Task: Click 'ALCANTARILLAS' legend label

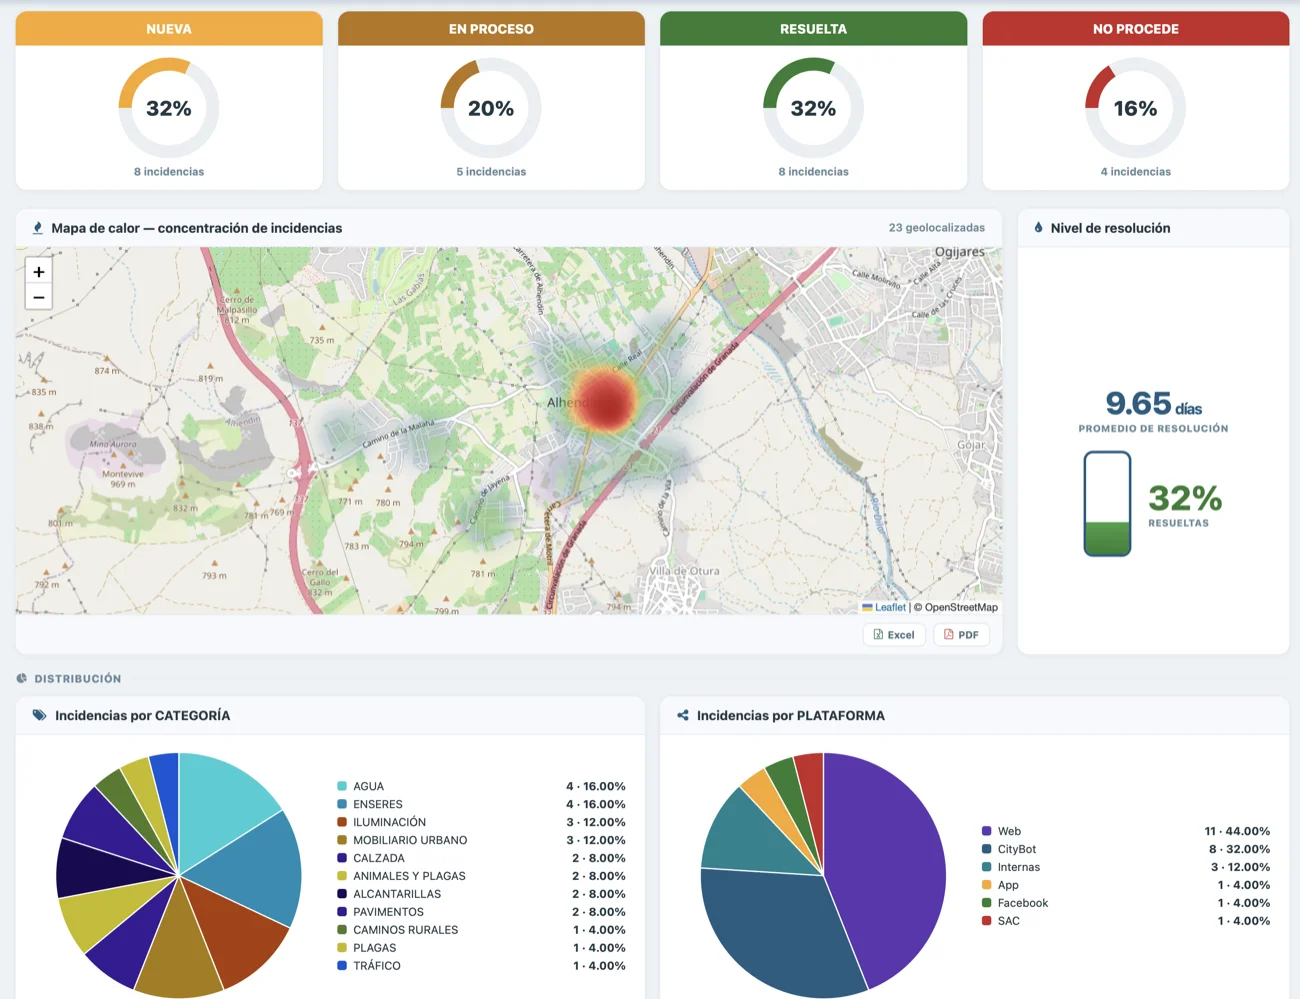Action: (x=397, y=894)
